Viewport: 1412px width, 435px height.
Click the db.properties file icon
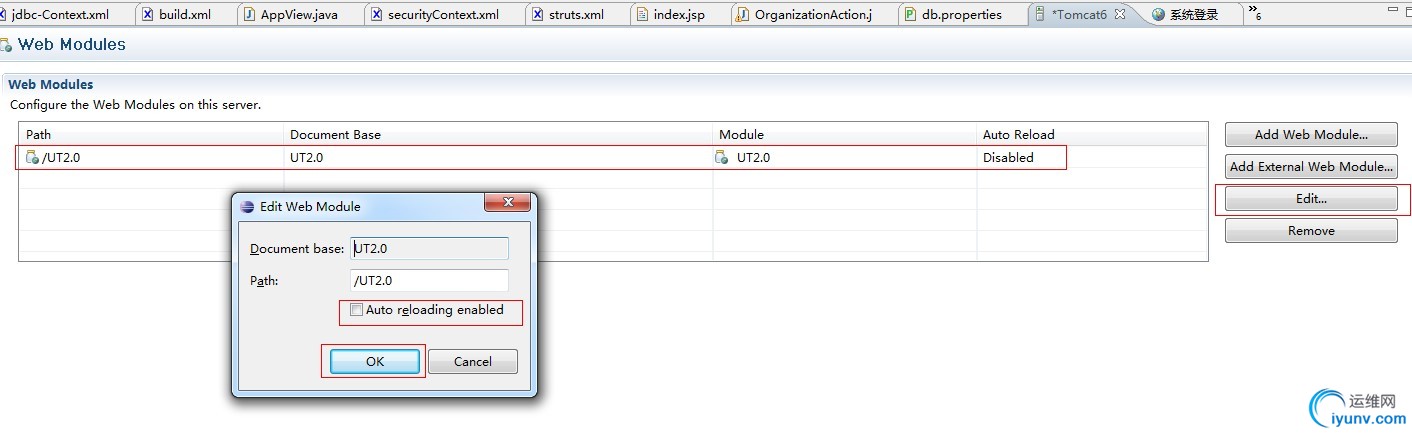[910, 15]
